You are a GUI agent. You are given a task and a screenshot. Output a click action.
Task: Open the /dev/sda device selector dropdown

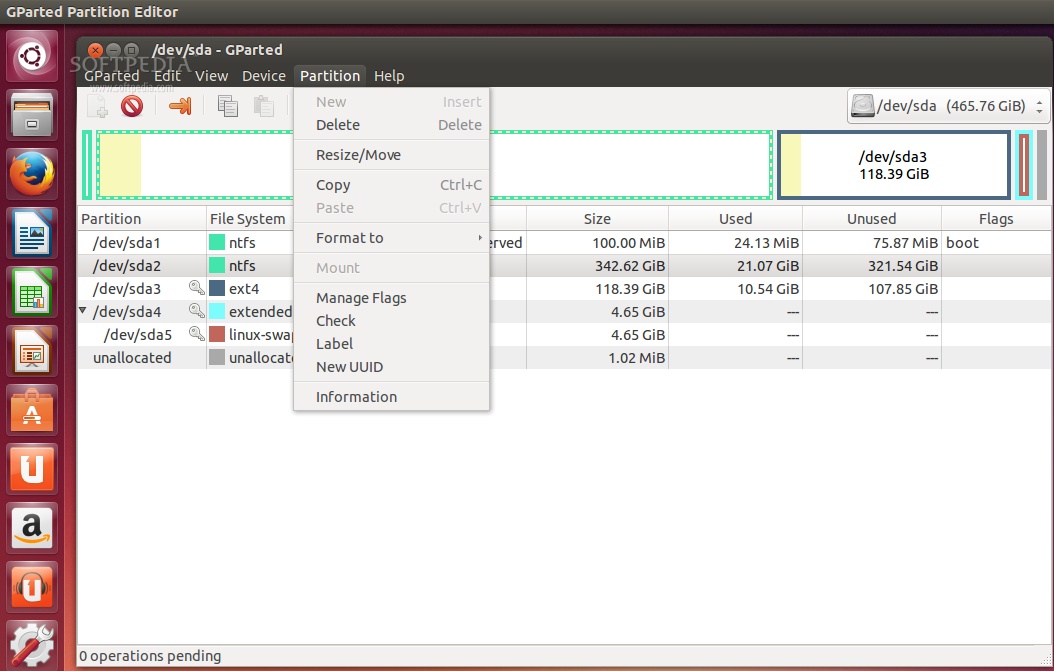tap(947, 106)
